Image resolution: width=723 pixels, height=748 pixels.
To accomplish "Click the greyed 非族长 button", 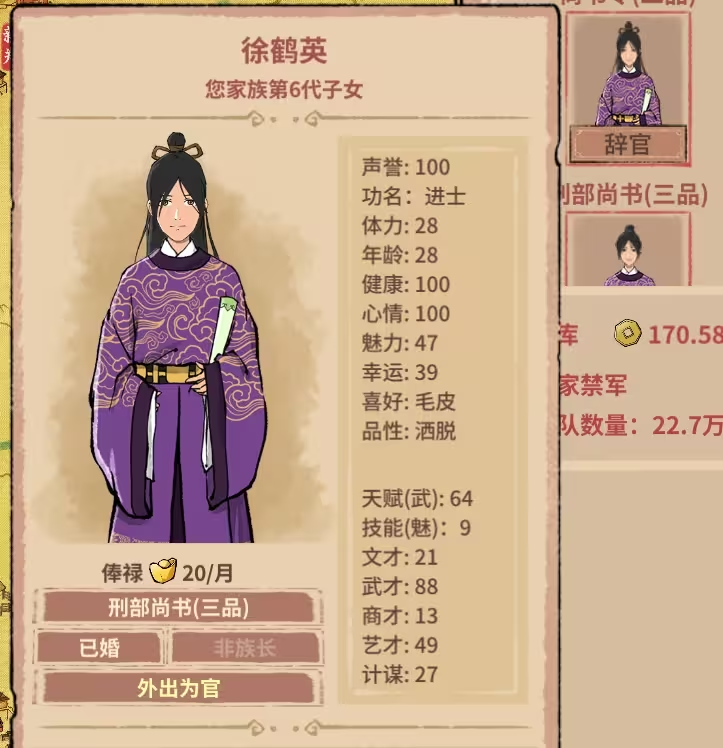I will click(245, 648).
